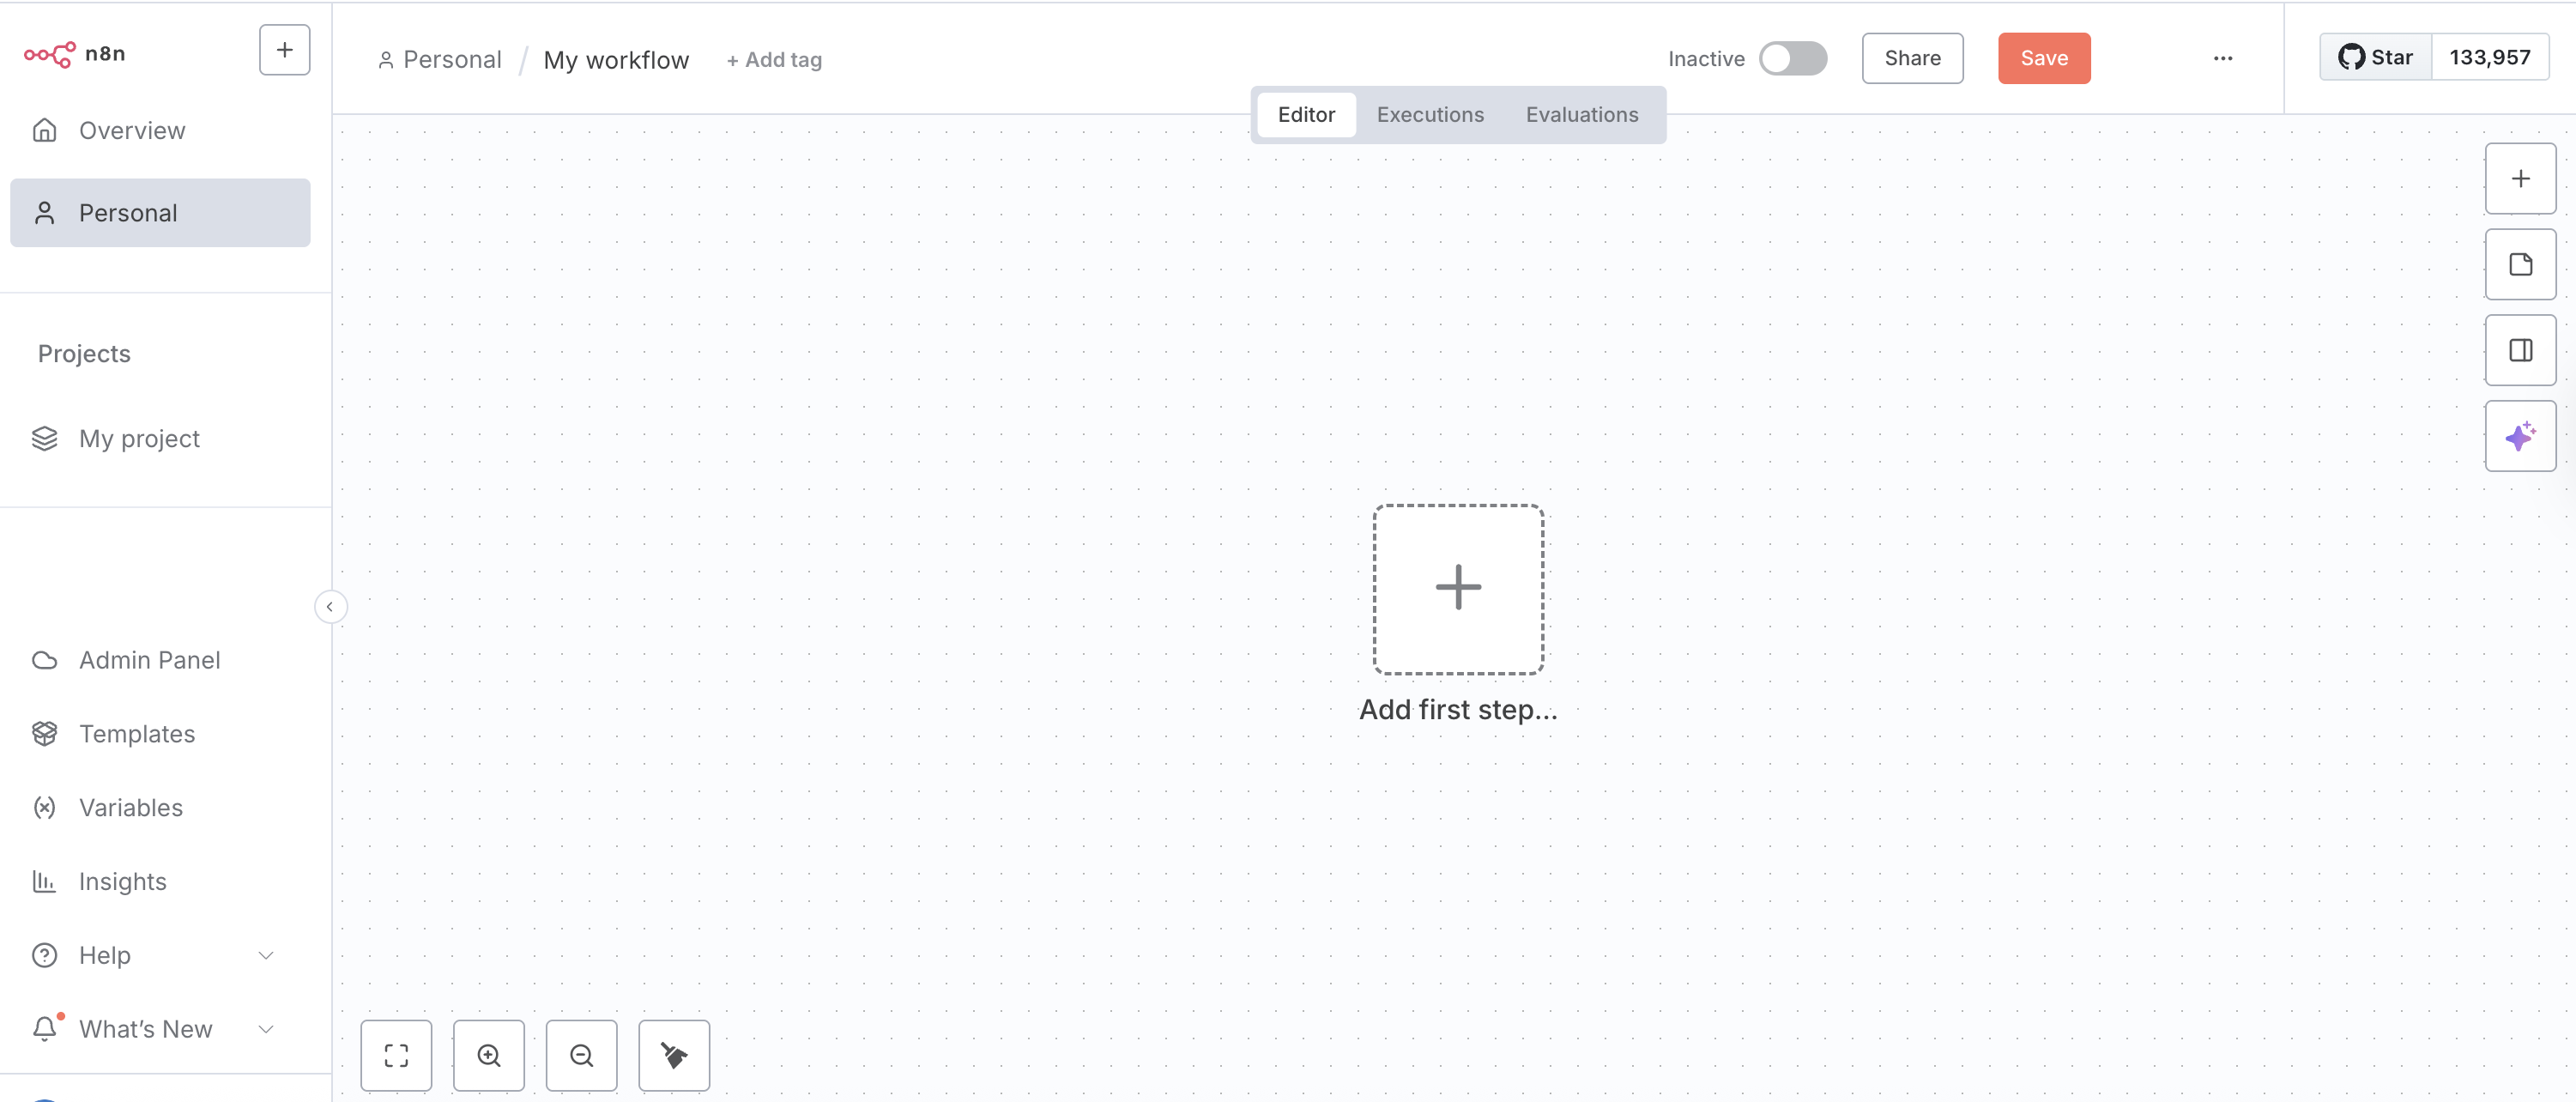Open the Admin Panel cloud icon

[x=44, y=660]
